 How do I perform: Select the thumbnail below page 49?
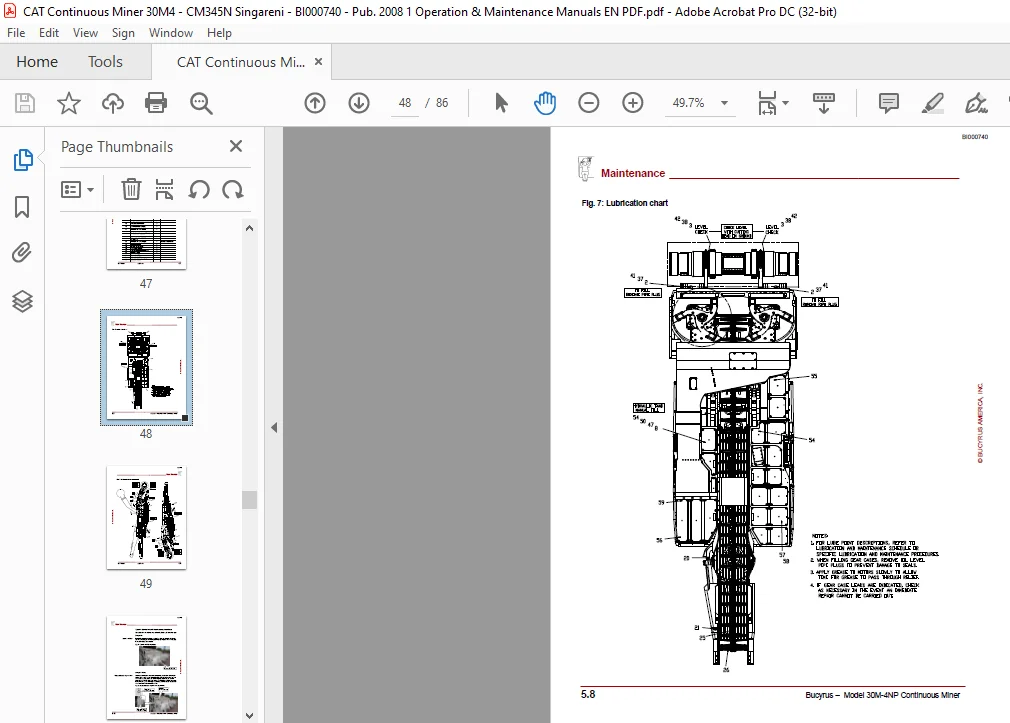[x=146, y=668]
